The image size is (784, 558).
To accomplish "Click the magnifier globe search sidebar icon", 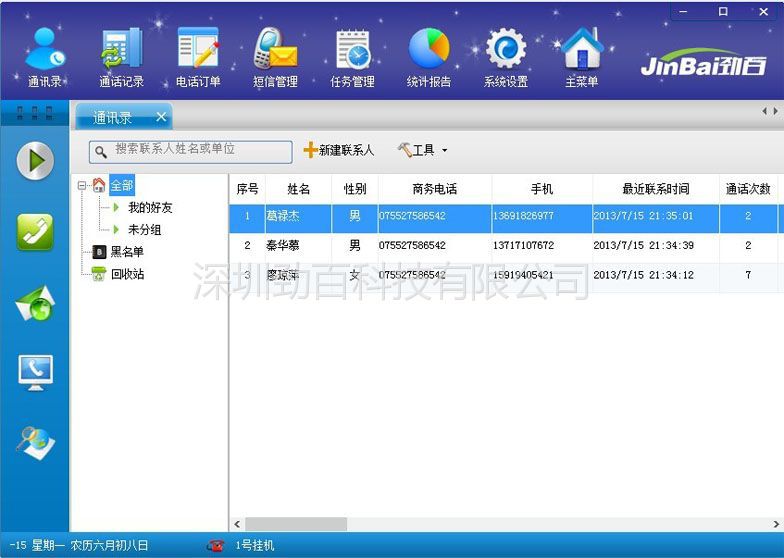I will [x=35, y=443].
